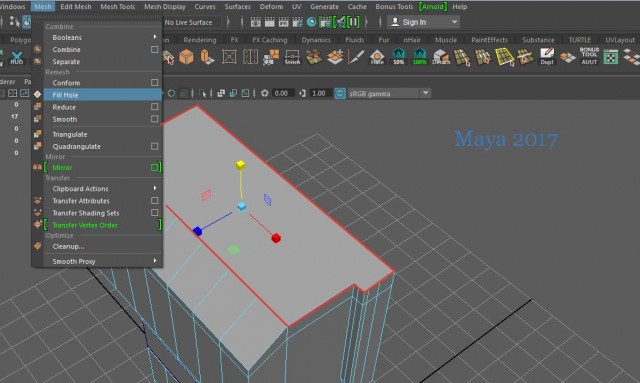Click the blue X shelf icon at left
Screen dimensions: 640x383
click(16, 57)
